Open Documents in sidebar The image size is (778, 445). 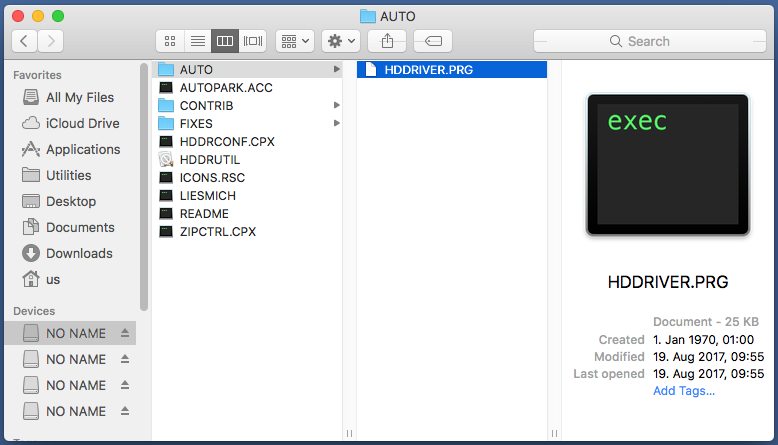pyautogui.click(x=68, y=227)
